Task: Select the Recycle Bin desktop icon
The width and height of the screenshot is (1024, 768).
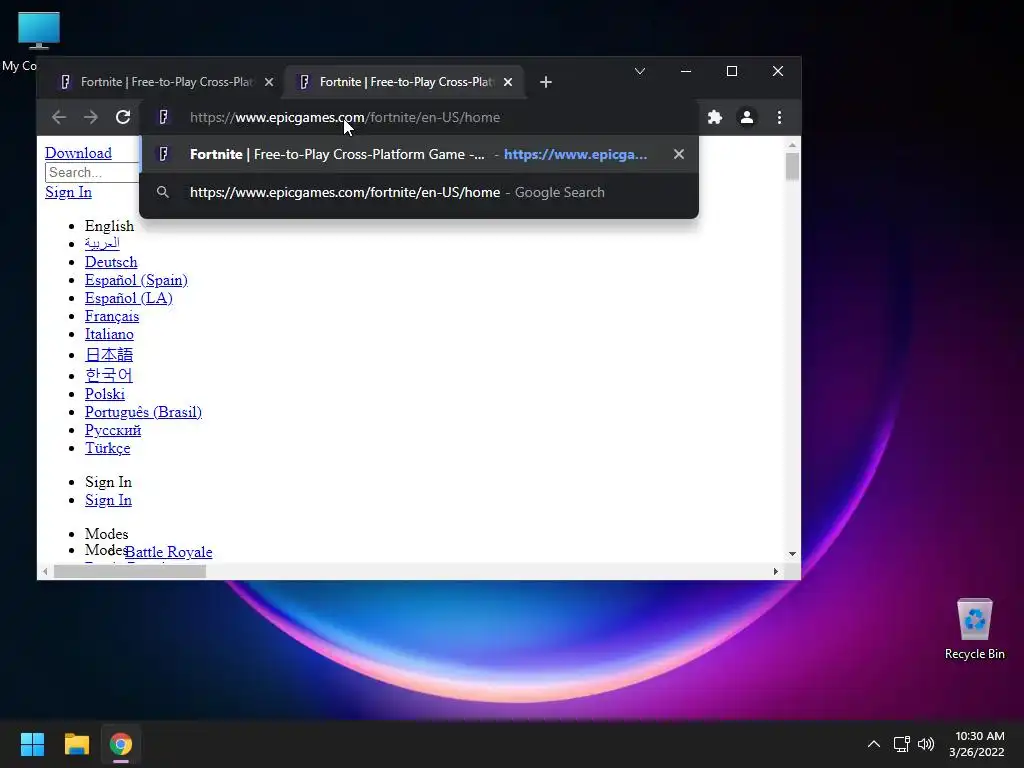Action: coord(974,629)
